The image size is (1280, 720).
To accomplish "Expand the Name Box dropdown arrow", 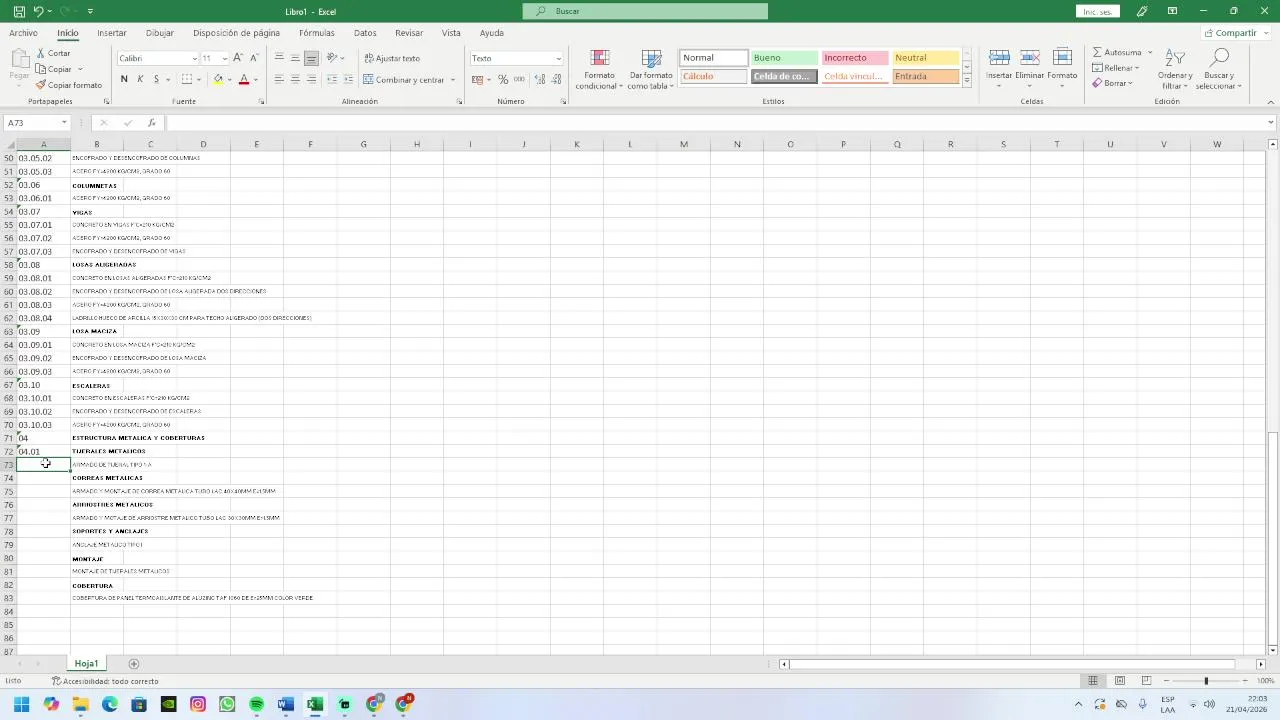I will [x=64, y=123].
